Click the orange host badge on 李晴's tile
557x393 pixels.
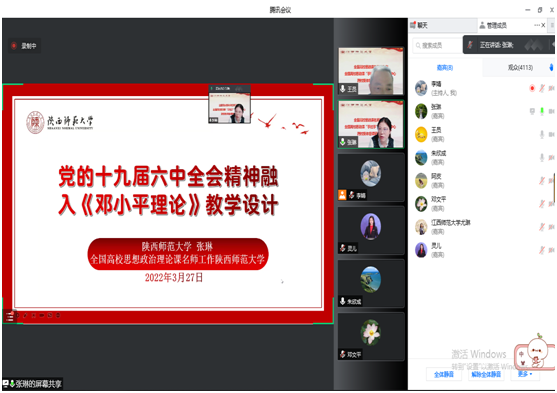click(342, 195)
